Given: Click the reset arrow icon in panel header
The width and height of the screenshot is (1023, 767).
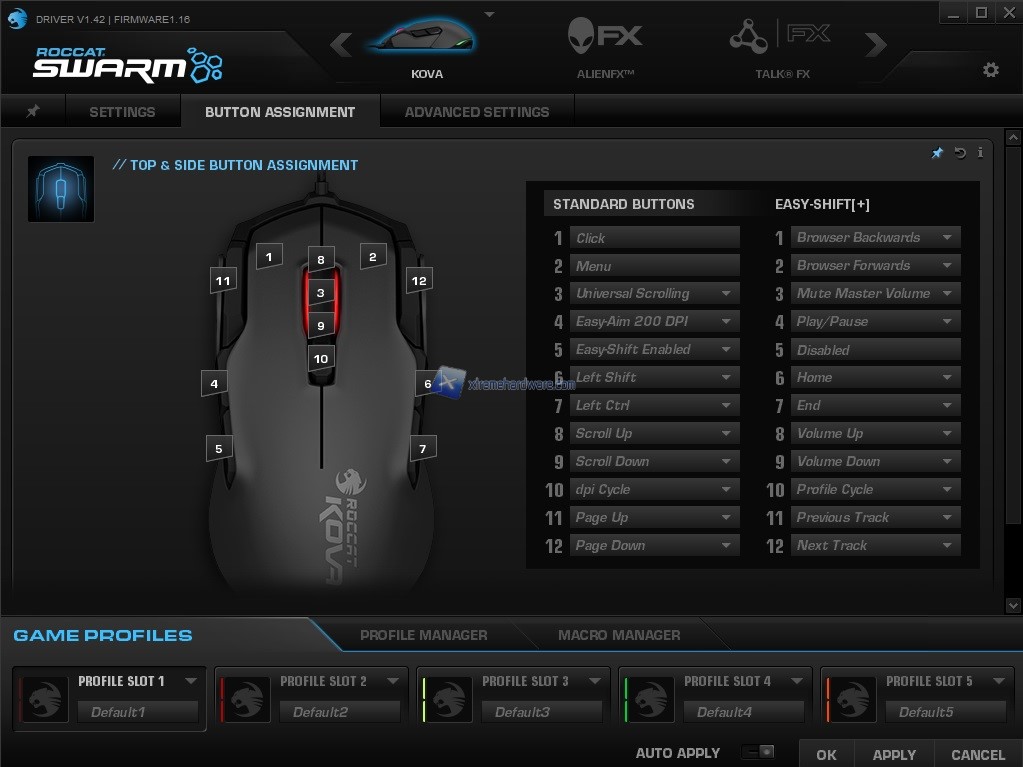Looking at the screenshot, I should coord(960,153).
